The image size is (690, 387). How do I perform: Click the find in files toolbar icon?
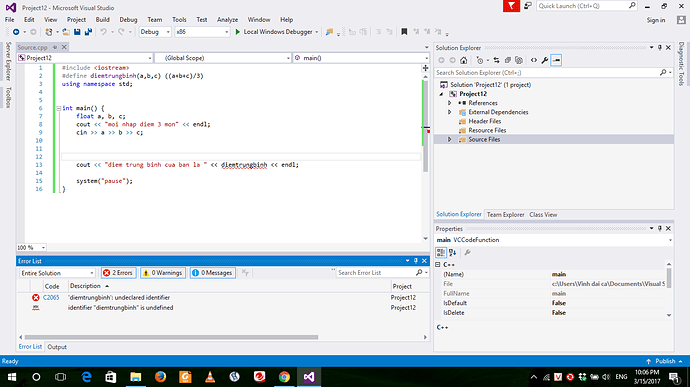pos(329,32)
